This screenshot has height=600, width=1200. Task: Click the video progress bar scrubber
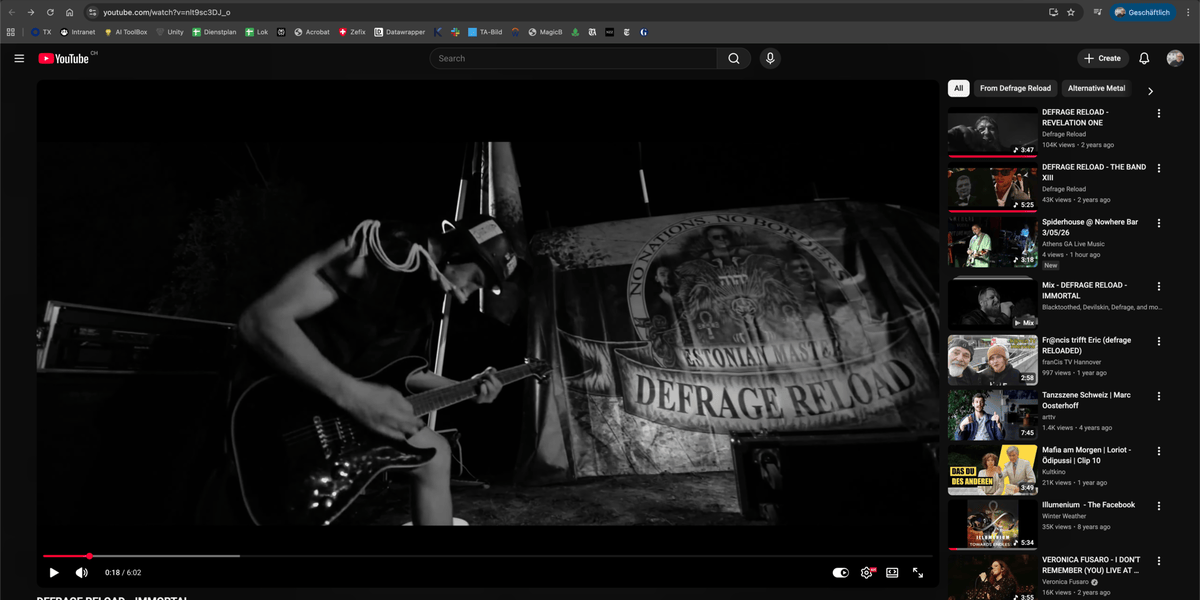pos(89,556)
